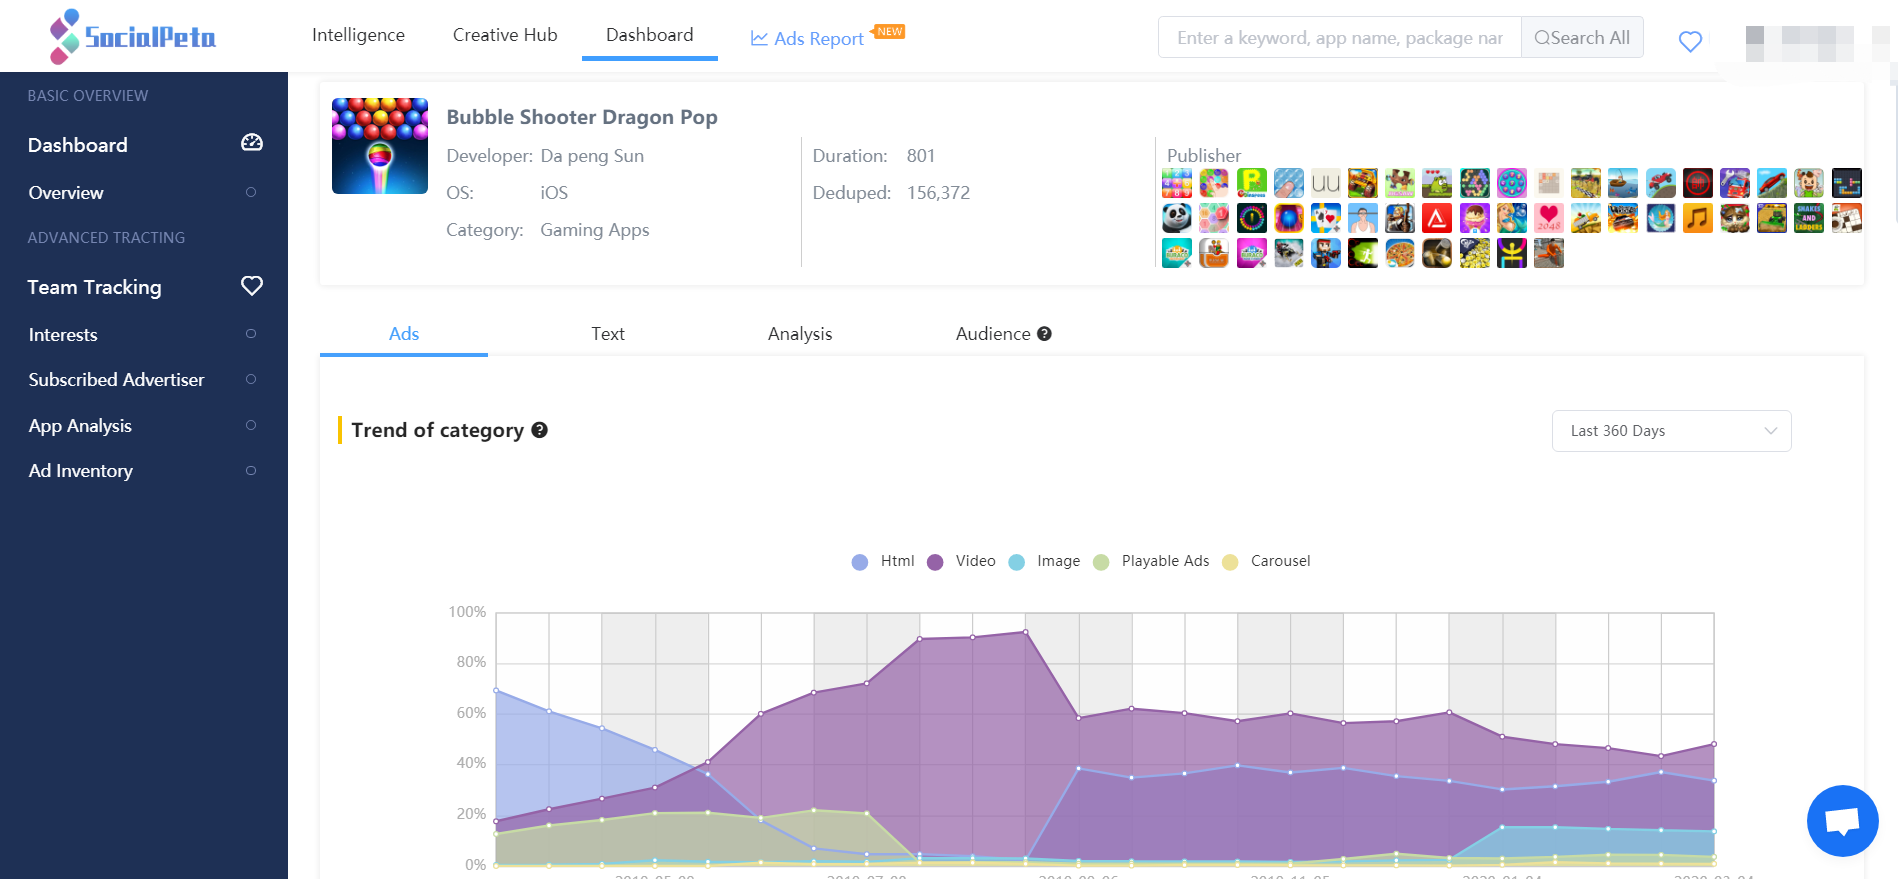Click the Search All button
The height and width of the screenshot is (879, 1898).
coord(1582,37)
